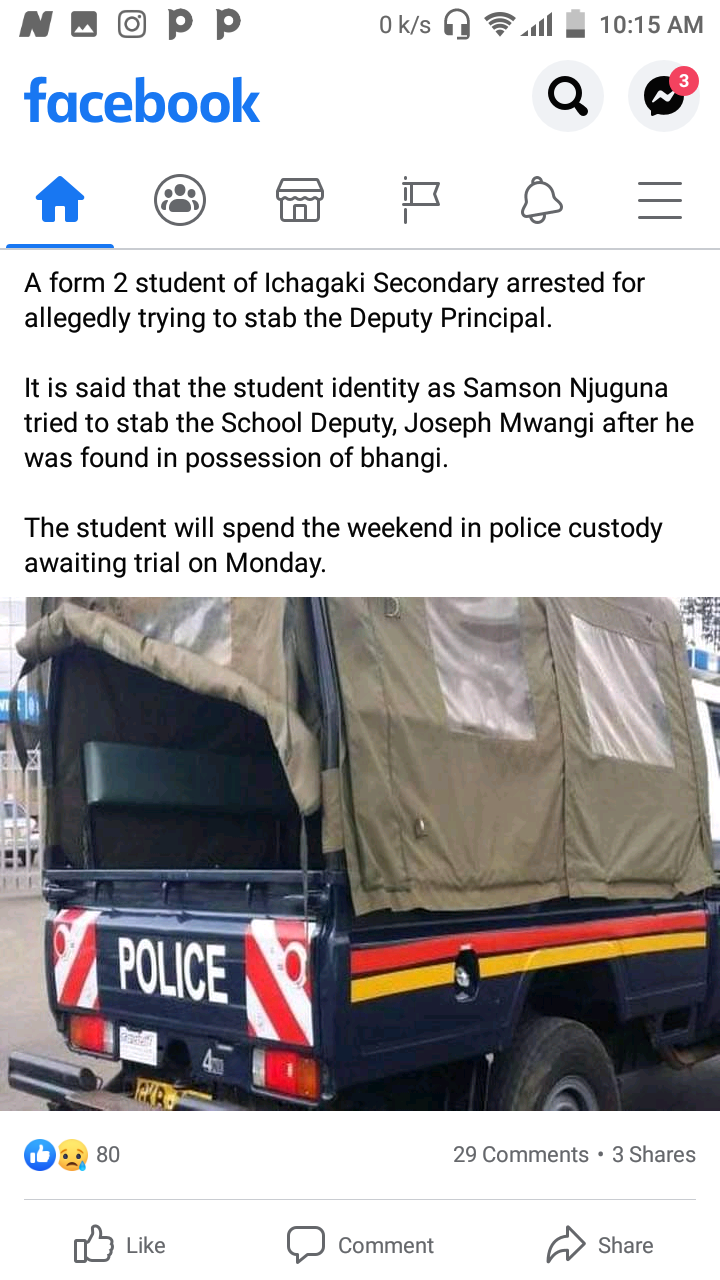Tap the speech bubble Comment icon
Viewport: 720px width, 1280px height.
[306, 1245]
